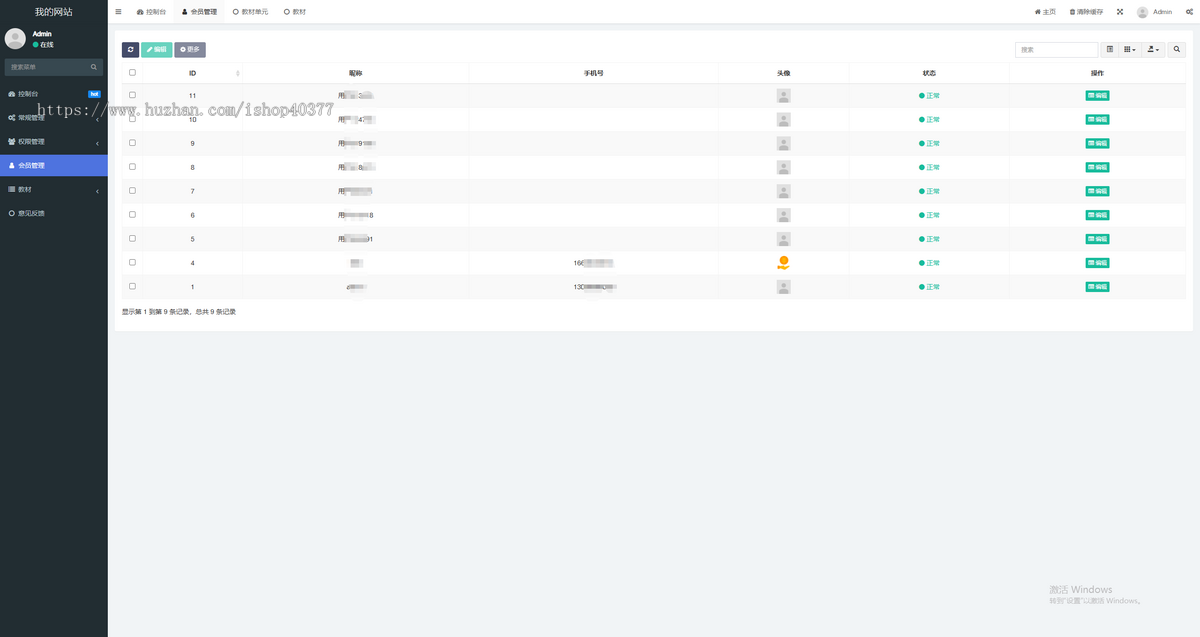Click the 正常 status in row ID 11
The width and height of the screenshot is (1200, 637).
click(929, 96)
